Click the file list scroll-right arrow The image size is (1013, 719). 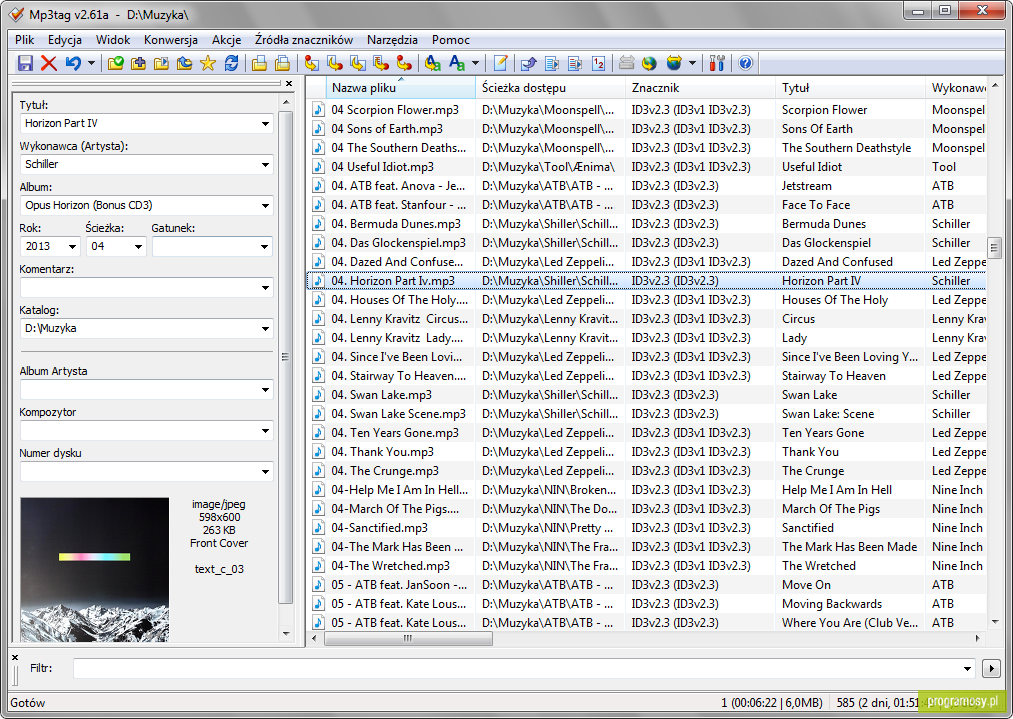point(977,638)
